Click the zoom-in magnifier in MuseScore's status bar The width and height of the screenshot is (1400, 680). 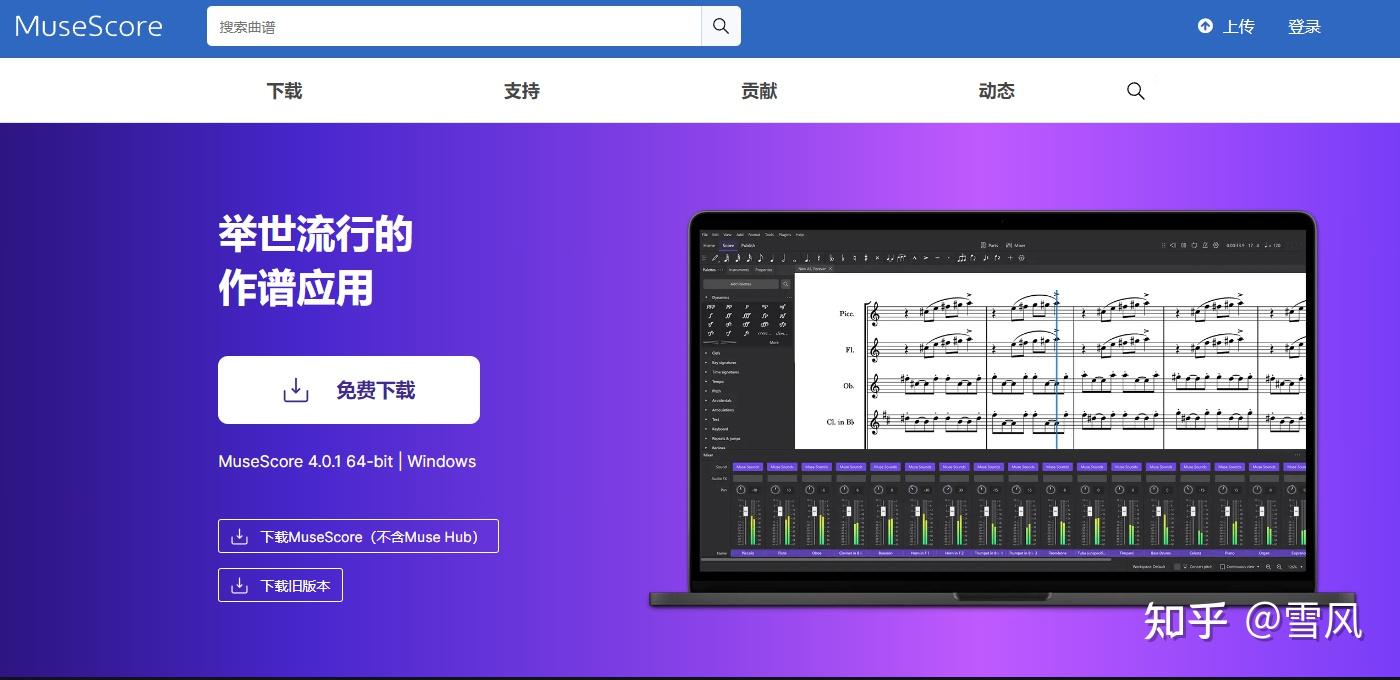[x=1279, y=566]
